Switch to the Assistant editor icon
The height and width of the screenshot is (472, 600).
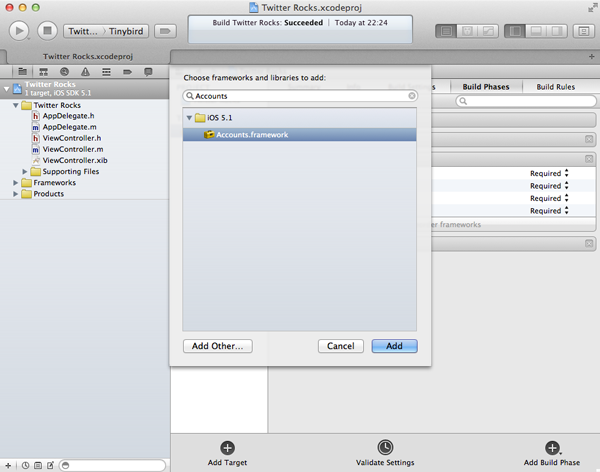point(467,31)
